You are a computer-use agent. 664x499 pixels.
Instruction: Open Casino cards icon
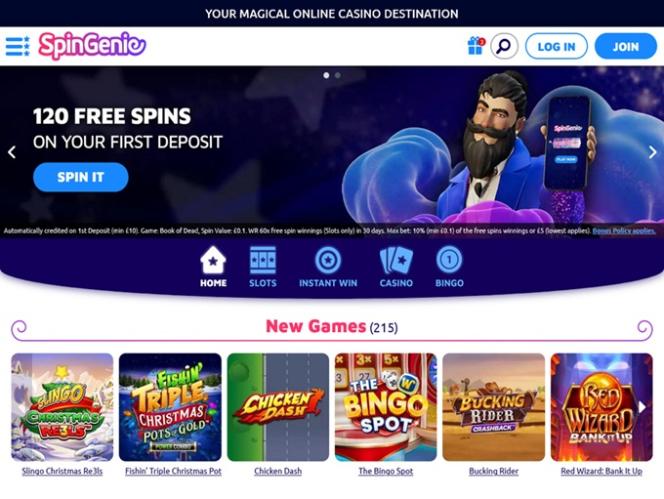click(396, 260)
